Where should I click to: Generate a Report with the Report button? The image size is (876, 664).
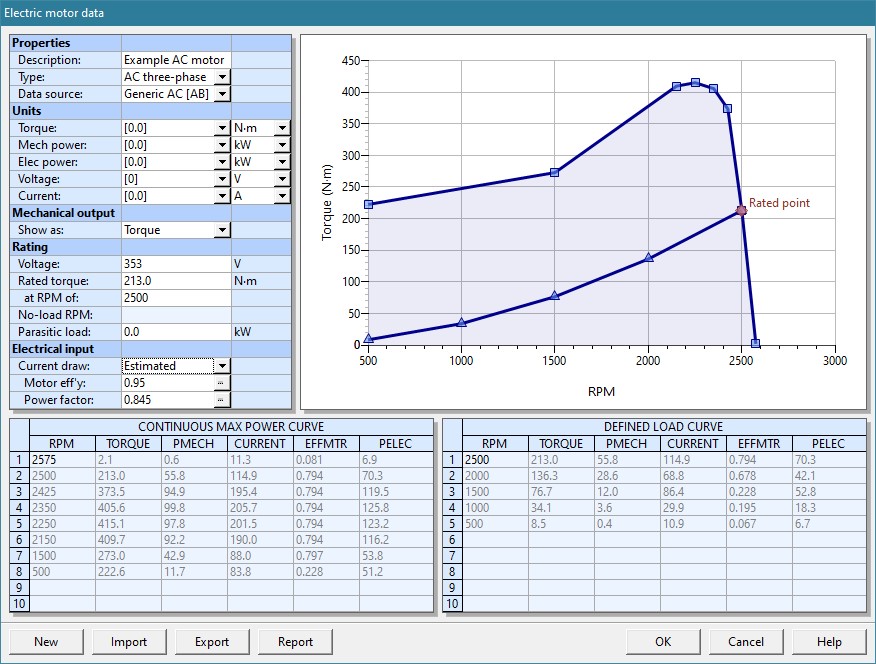[x=295, y=642]
